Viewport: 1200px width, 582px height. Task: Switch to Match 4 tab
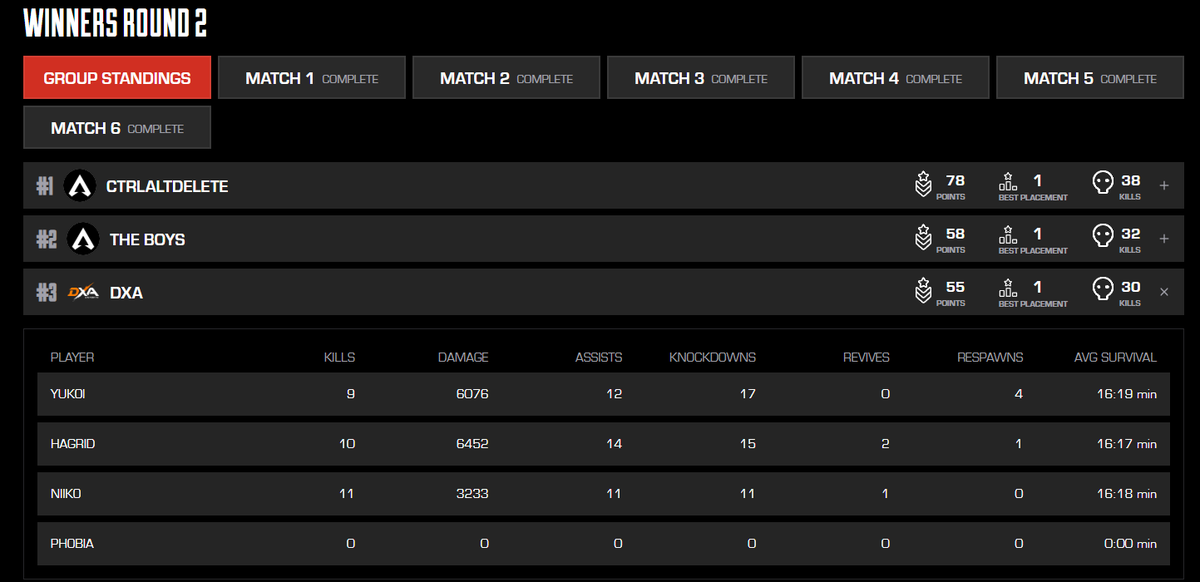click(895, 78)
